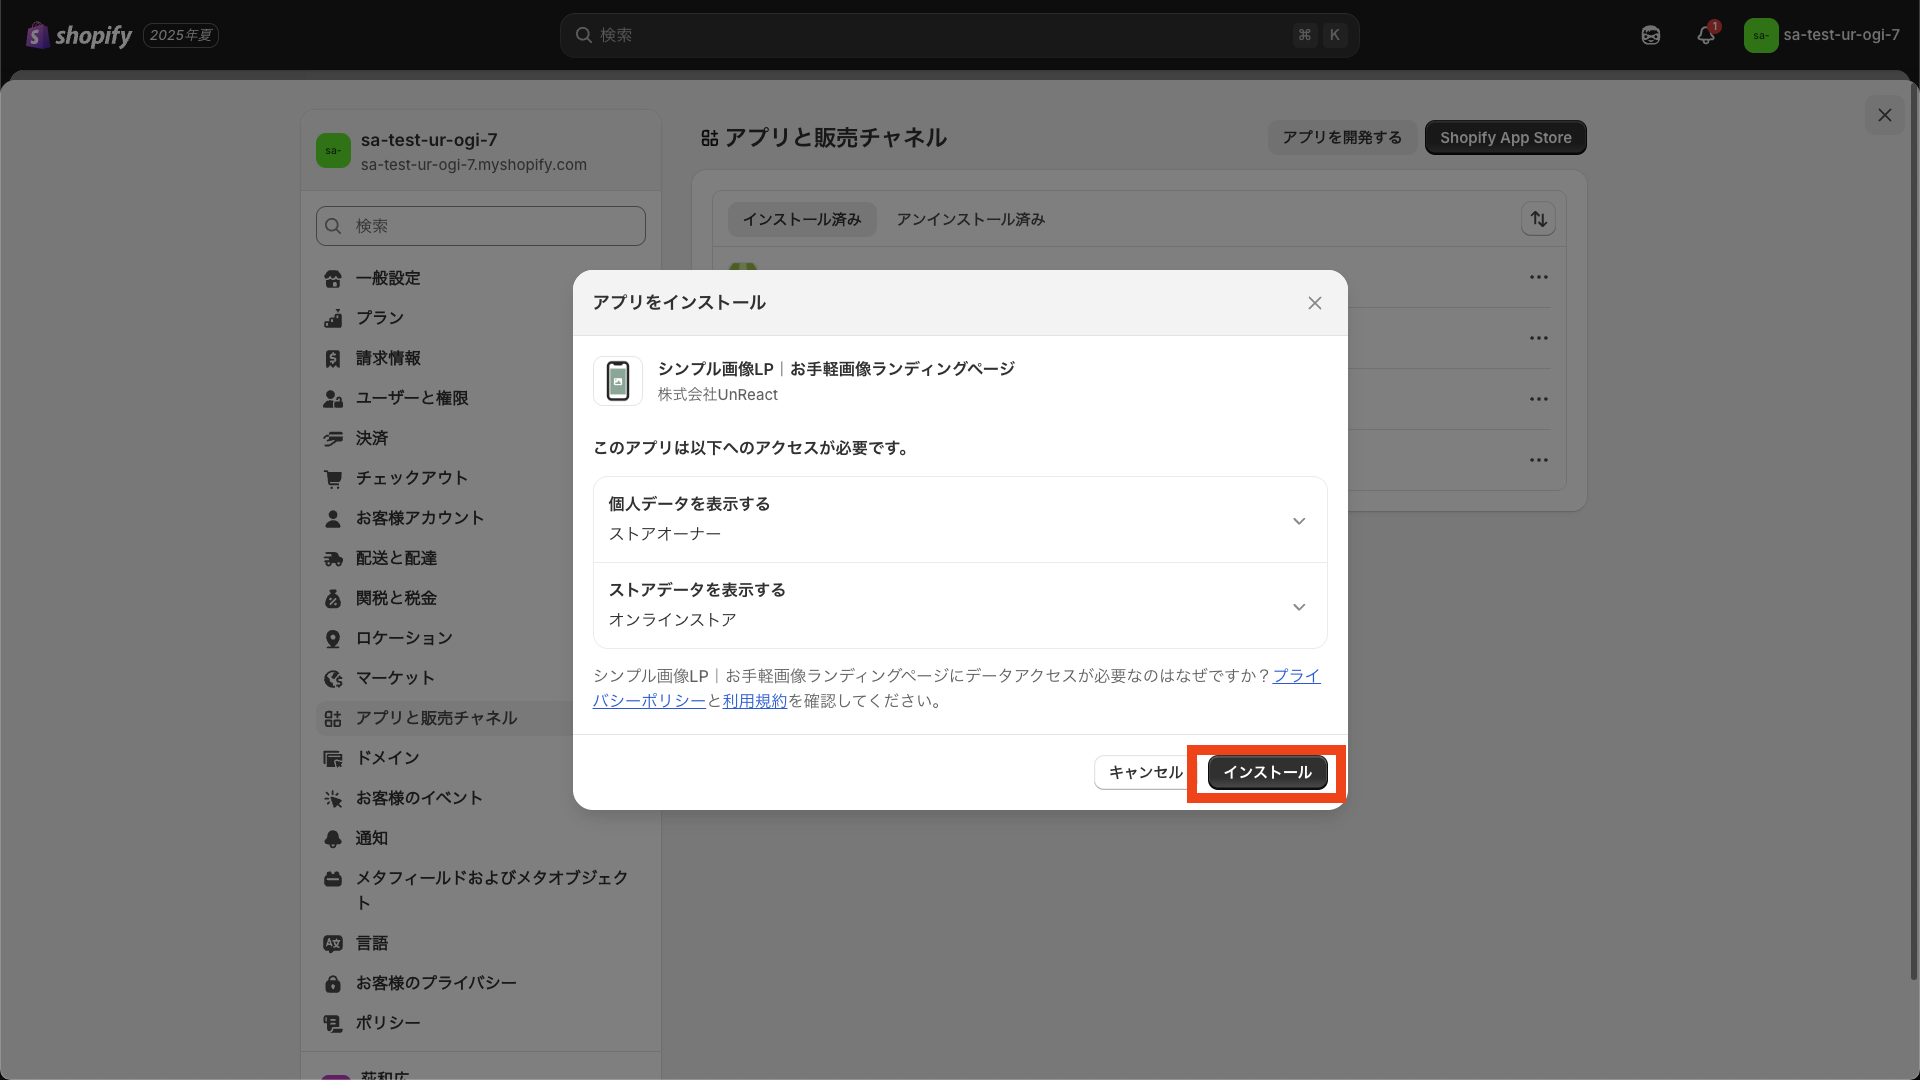Screen dimensions: 1920x1080
Task: Open the Shopify App Store
Action: [x=1505, y=137]
